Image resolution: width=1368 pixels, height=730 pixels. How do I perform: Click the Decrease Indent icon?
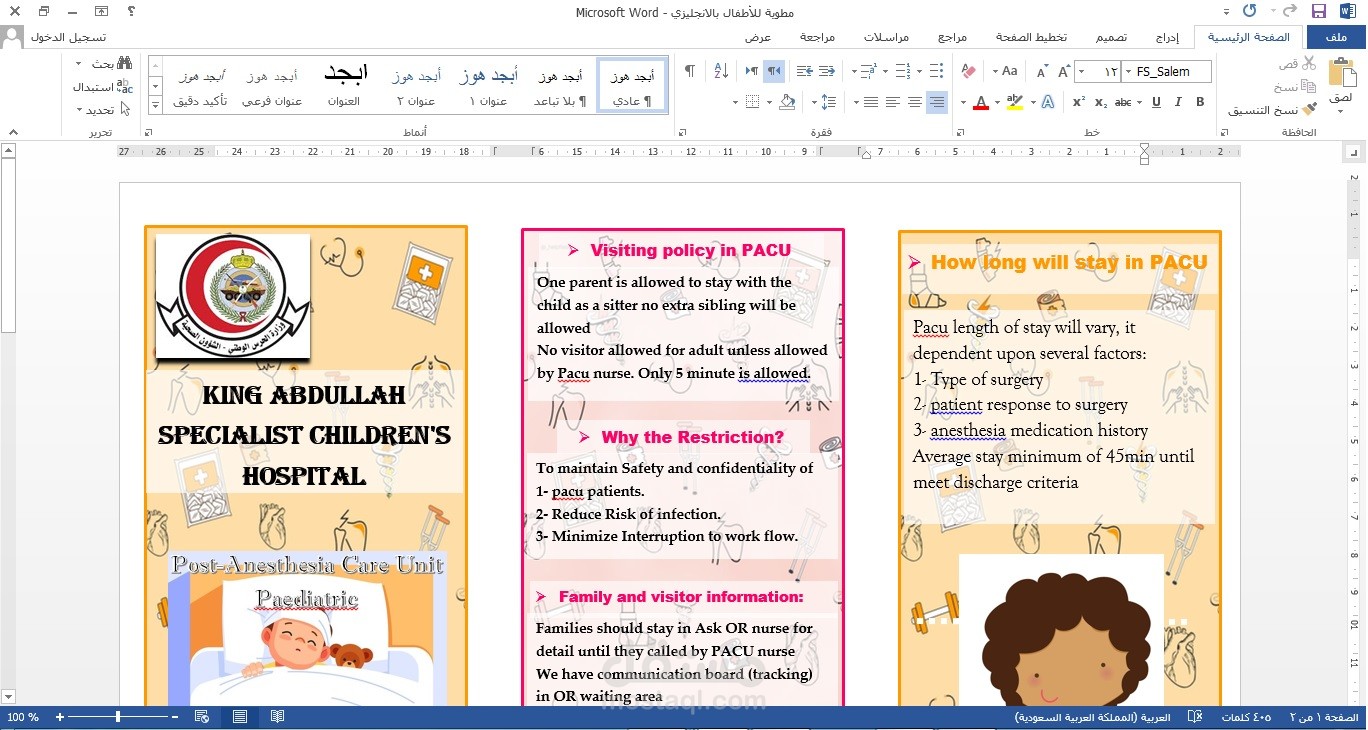[x=827, y=71]
